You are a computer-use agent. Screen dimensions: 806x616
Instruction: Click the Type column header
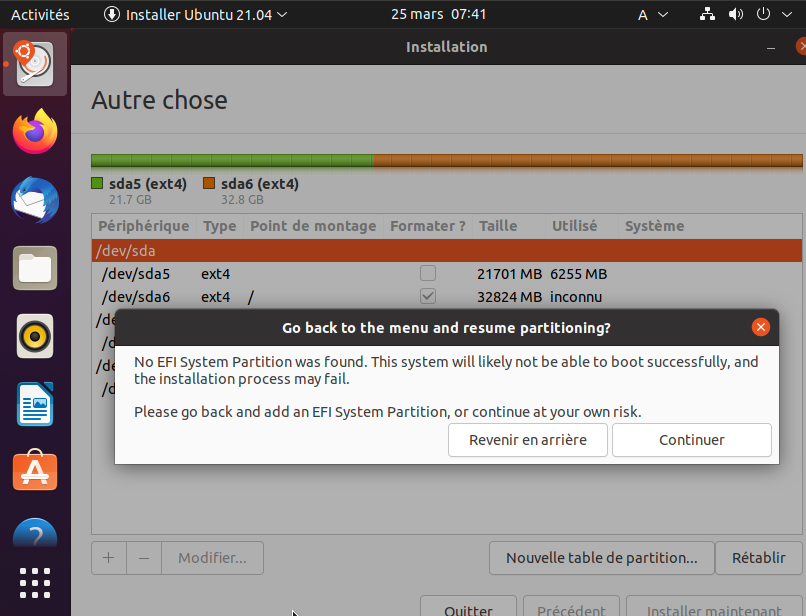click(219, 226)
